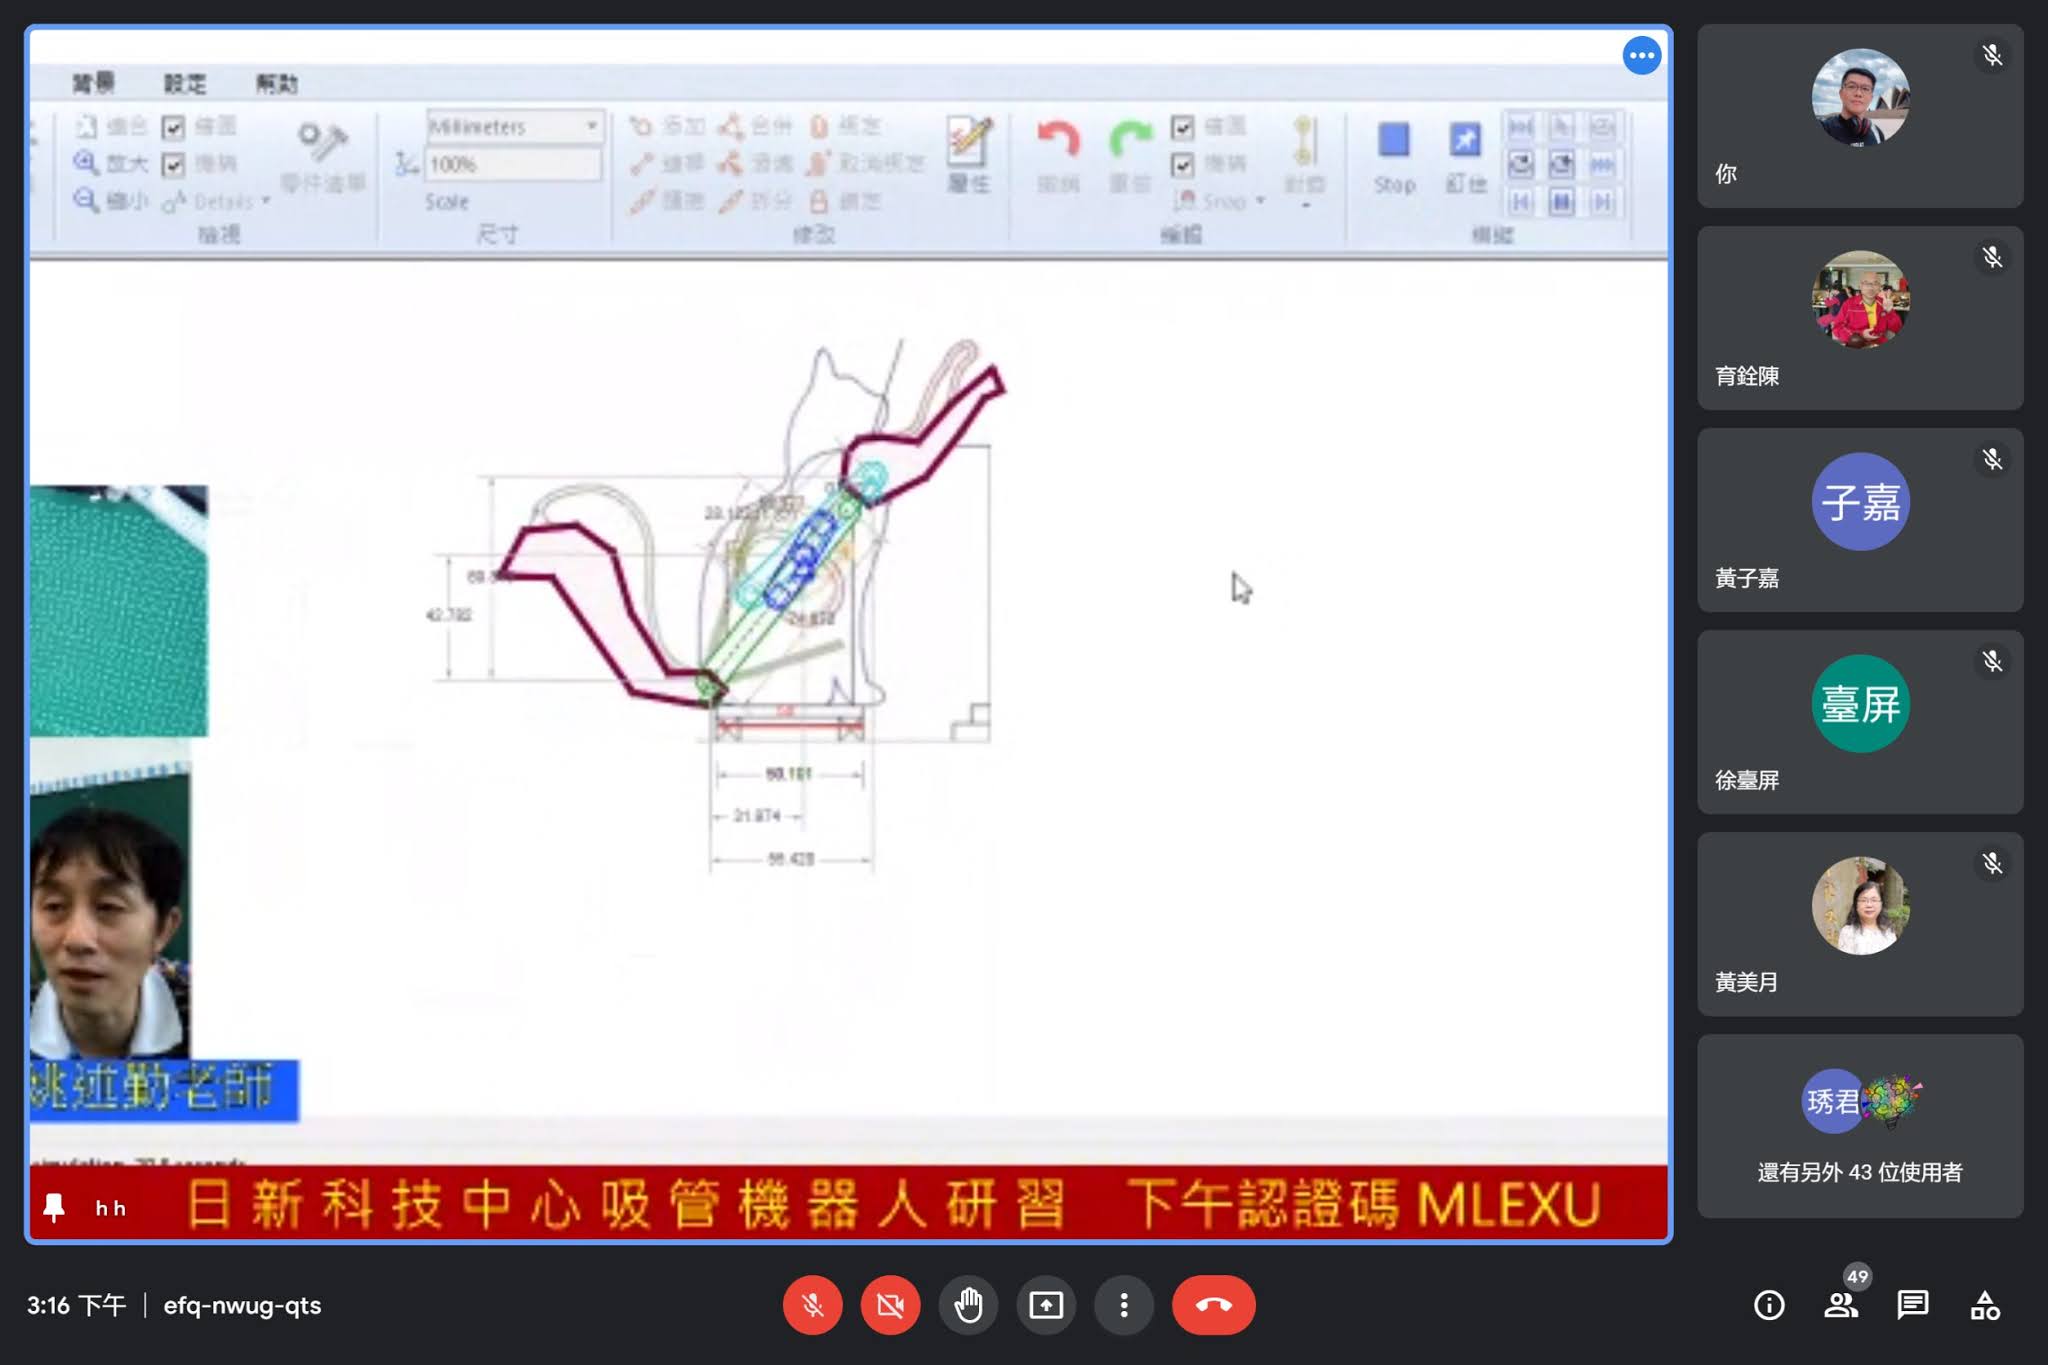Click the 綁定 fasten tool icon

click(x=819, y=126)
